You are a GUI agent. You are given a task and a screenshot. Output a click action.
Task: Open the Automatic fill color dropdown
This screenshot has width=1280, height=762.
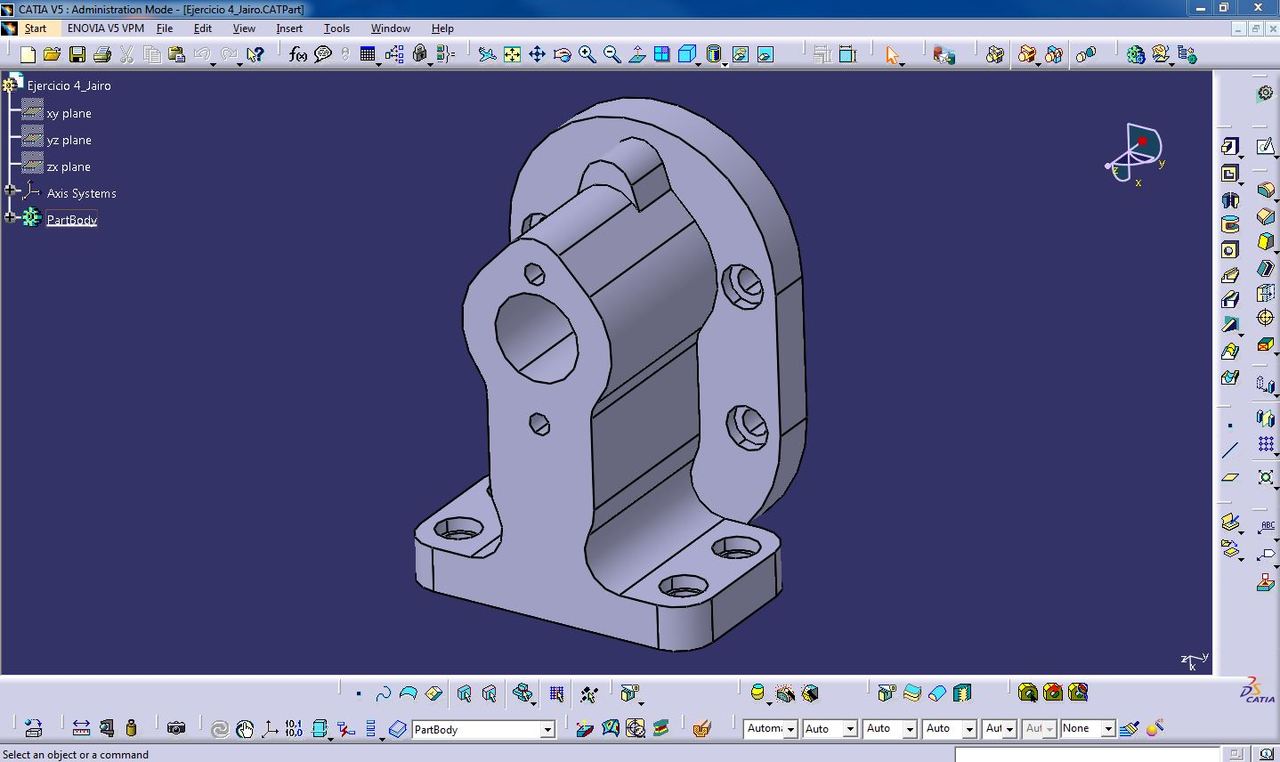(x=790, y=729)
